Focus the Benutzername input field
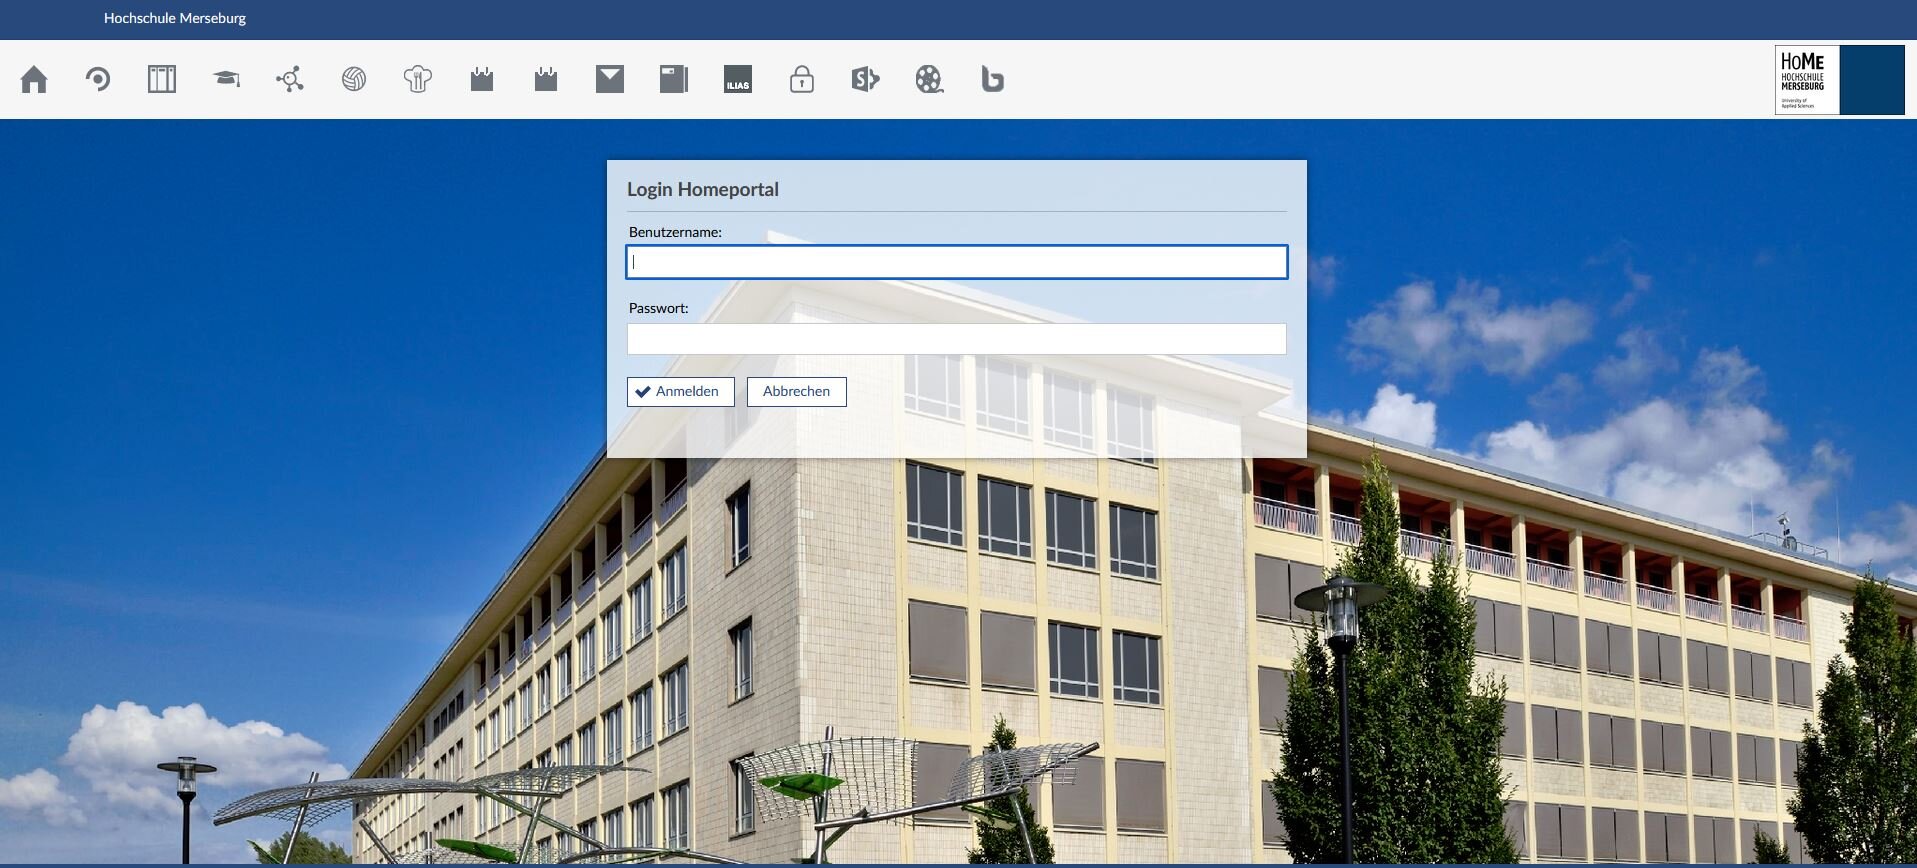 (x=957, y=262)
